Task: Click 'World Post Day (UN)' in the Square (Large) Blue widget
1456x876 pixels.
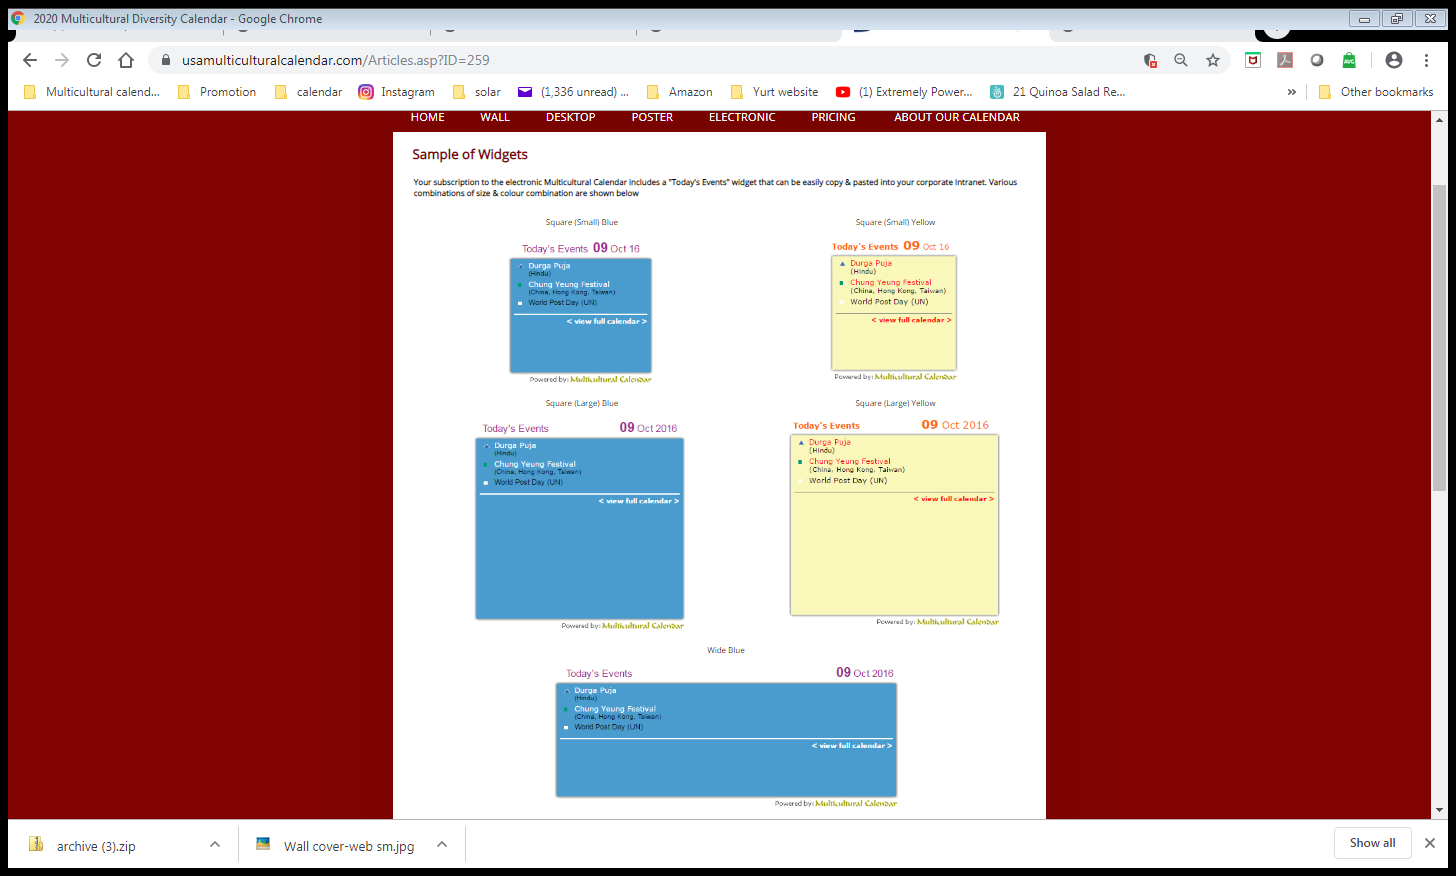Action: click(528, 482)
